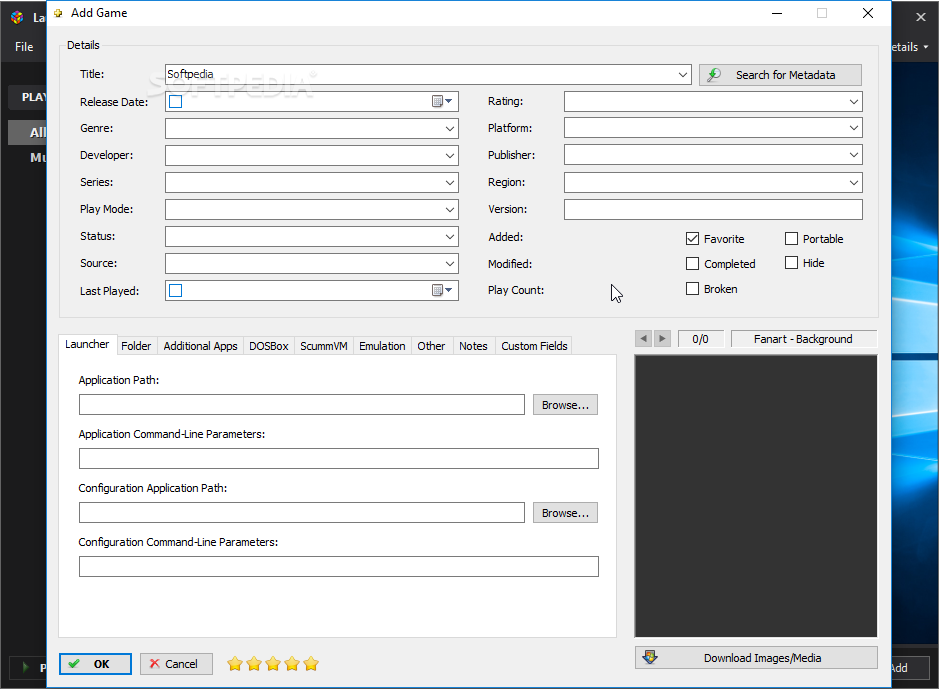This screenshot has width=939, height=689.
Task: Check the Broken checkbox
Action: point(692,289)
